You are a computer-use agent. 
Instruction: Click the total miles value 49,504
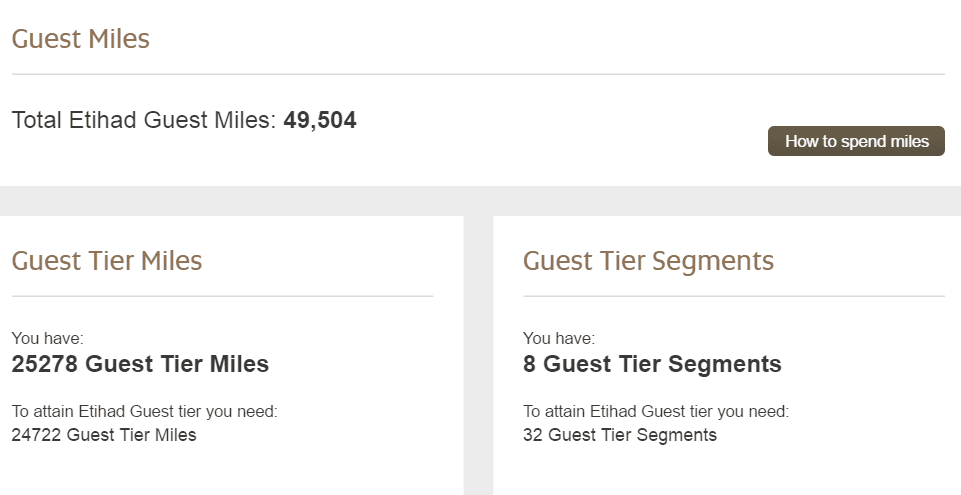[x=320, y=120]
